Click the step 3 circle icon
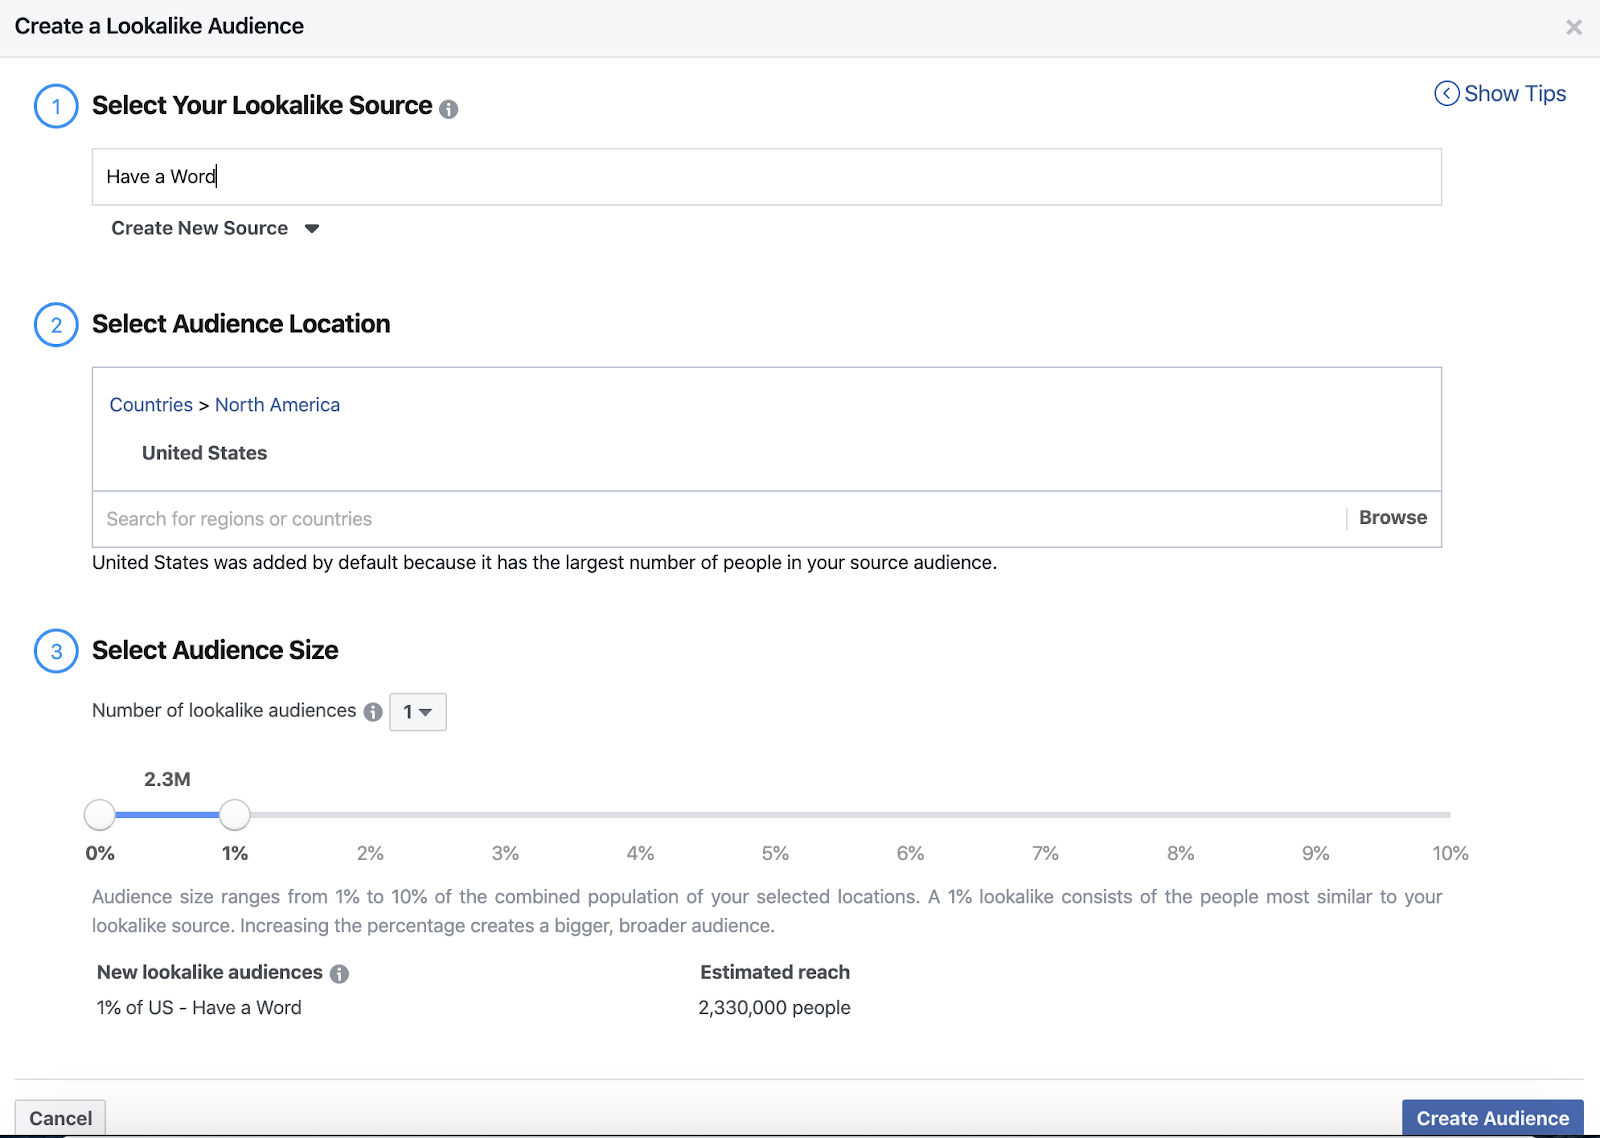 (x=56, y=652)
